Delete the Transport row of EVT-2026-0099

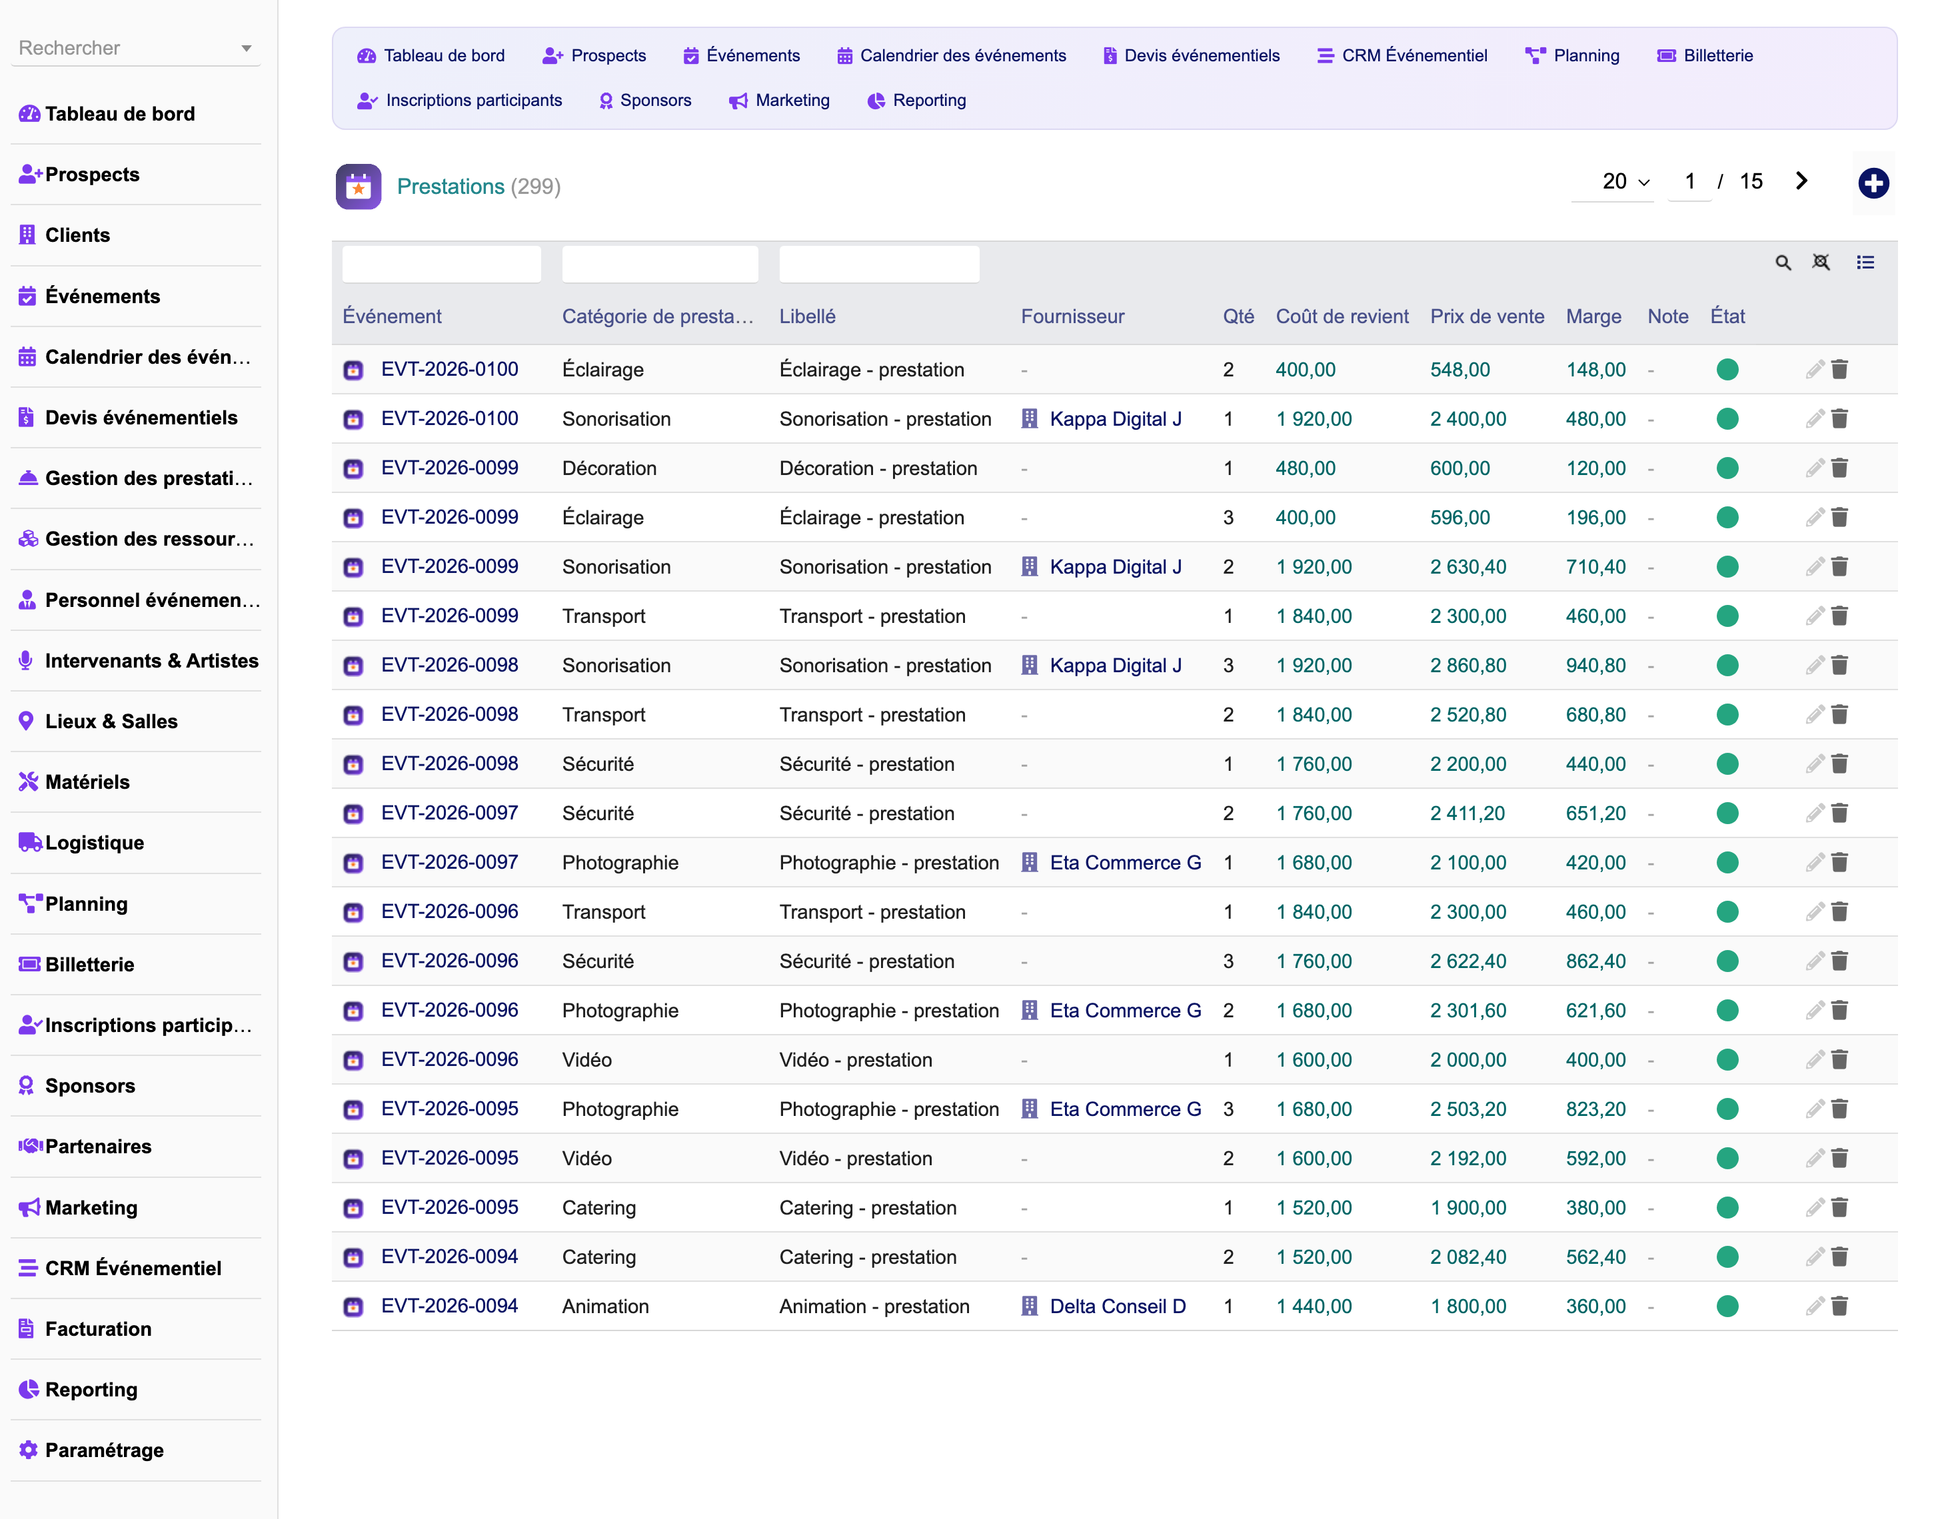[x=1840, y=616]
